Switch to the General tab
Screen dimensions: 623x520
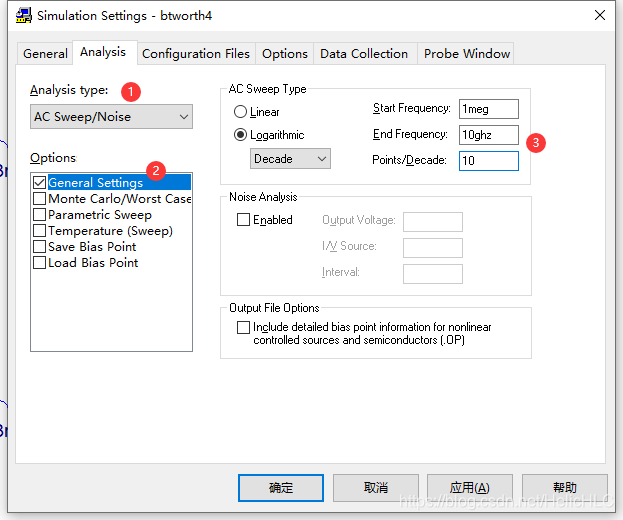point(45,54)
